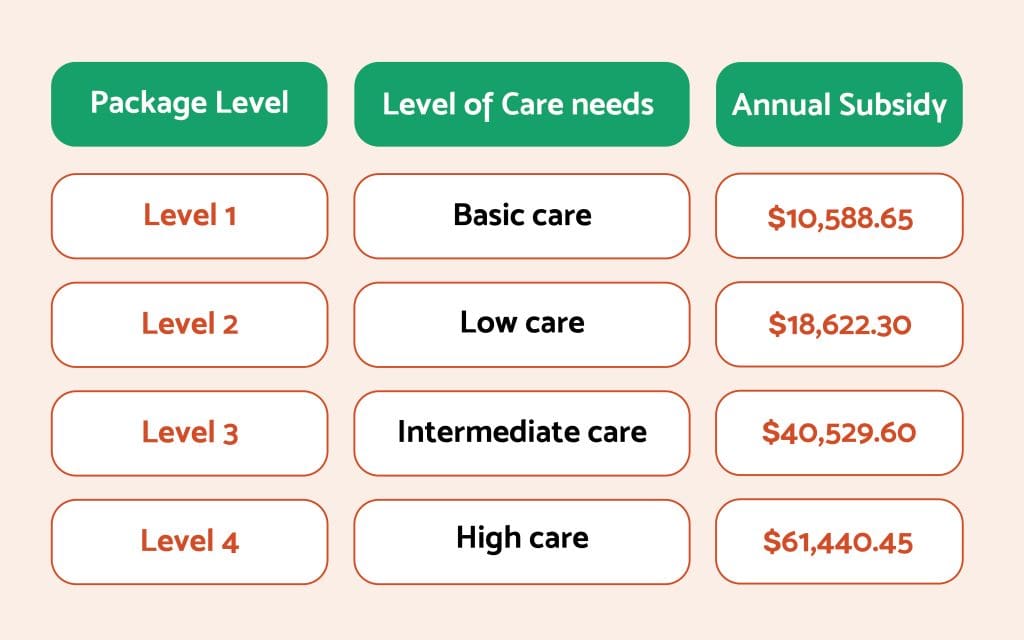
Task: Click the Basic care cell
Action: [x=522, y=216]
